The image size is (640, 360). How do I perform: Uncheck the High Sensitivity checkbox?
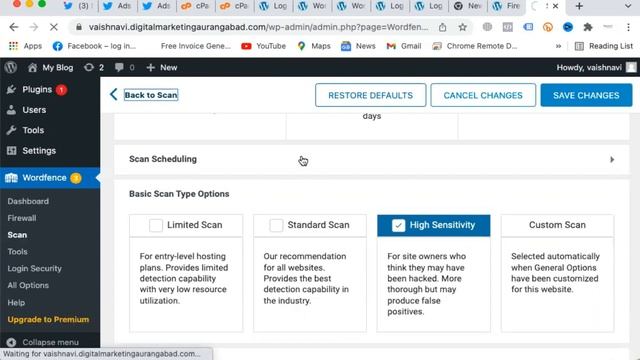[398, 225]
